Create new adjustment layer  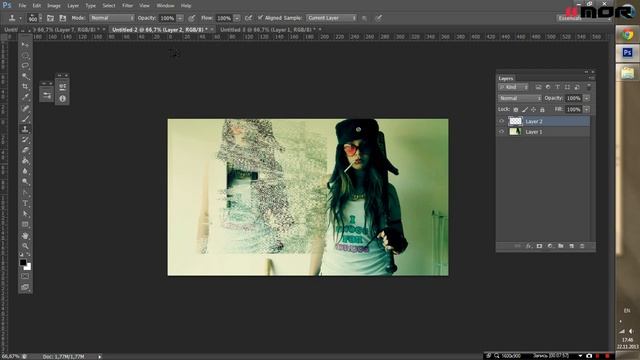tap(550, 246)
